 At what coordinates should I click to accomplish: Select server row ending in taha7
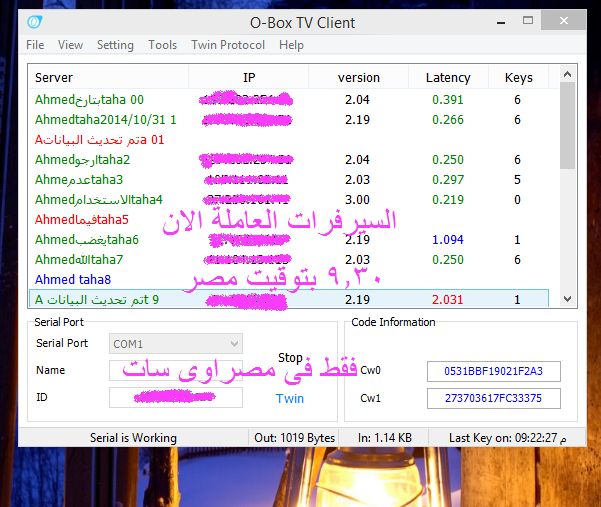(289, 259)
